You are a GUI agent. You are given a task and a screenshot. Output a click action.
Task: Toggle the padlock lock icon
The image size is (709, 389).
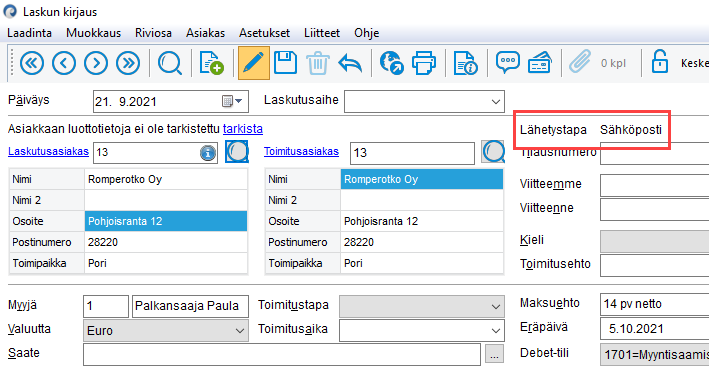point(659,62)
